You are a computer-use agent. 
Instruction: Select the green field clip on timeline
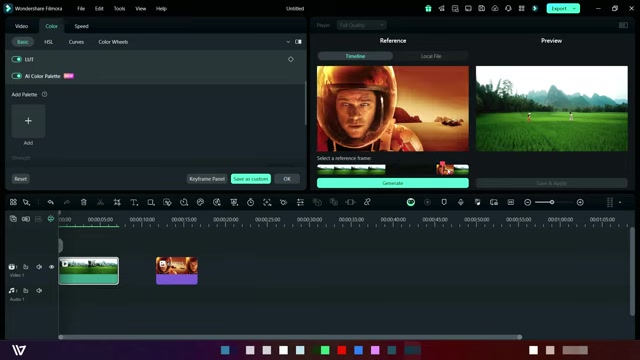tap(89, 271)
